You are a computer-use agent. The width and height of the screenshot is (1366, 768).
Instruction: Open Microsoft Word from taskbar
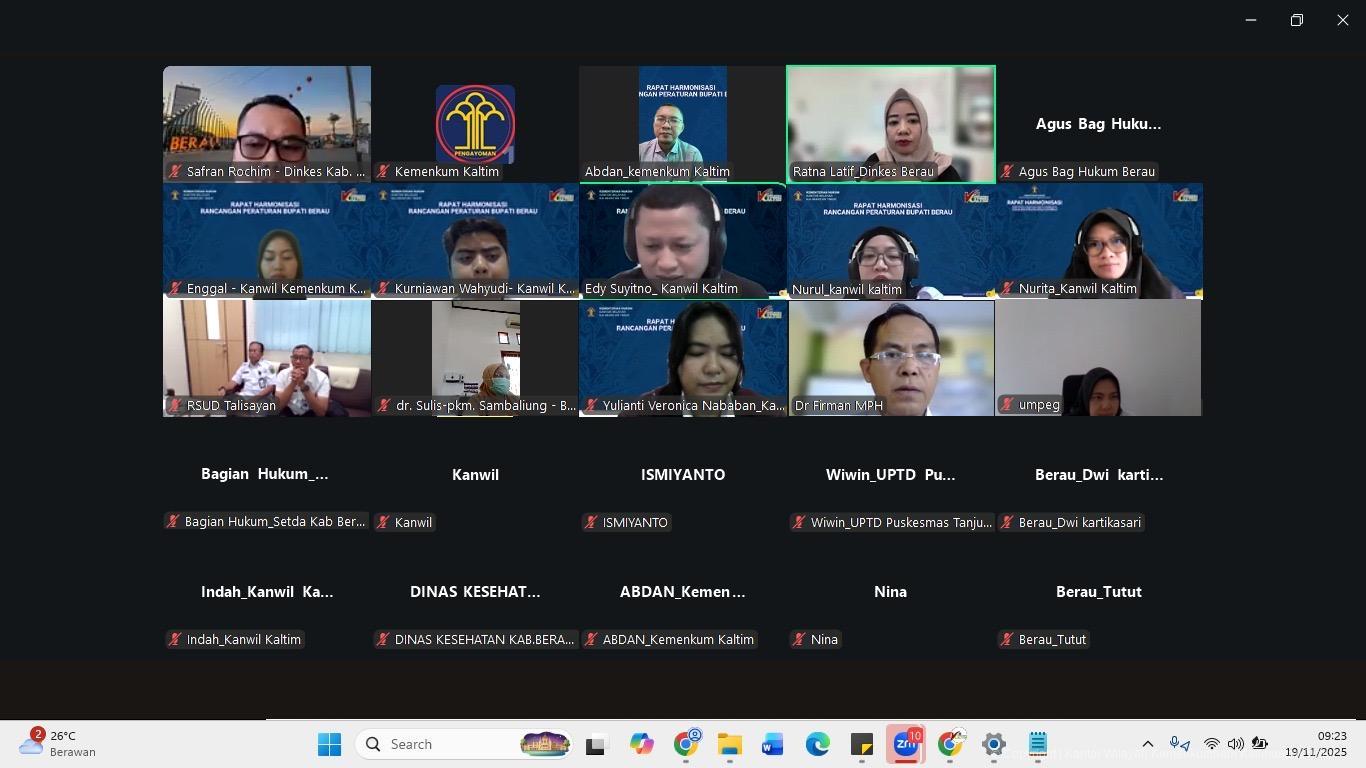(773, 744)
